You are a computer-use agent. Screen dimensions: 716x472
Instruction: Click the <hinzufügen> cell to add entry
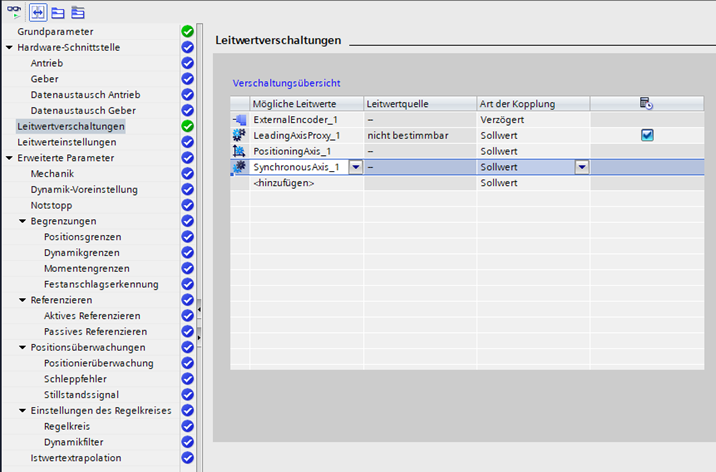tap(285, 183)
